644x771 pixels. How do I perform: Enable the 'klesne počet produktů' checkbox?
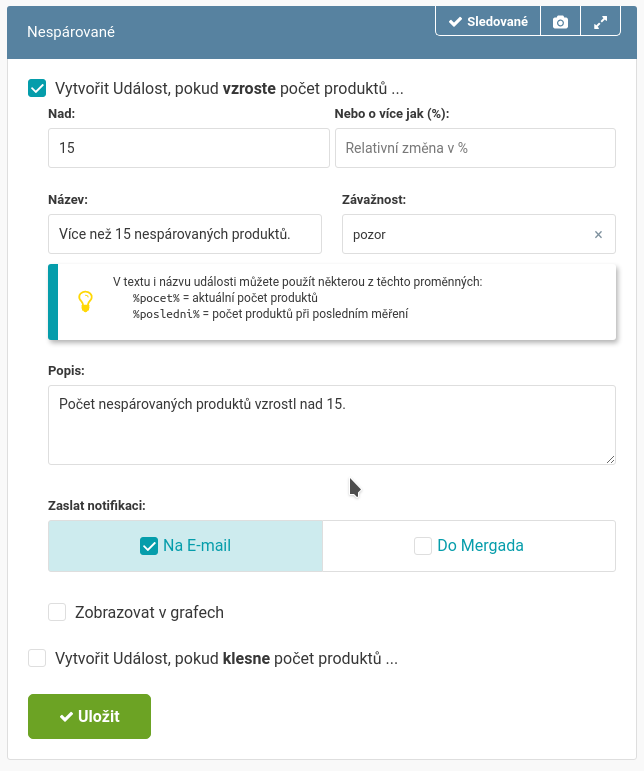tap(37, 658)
